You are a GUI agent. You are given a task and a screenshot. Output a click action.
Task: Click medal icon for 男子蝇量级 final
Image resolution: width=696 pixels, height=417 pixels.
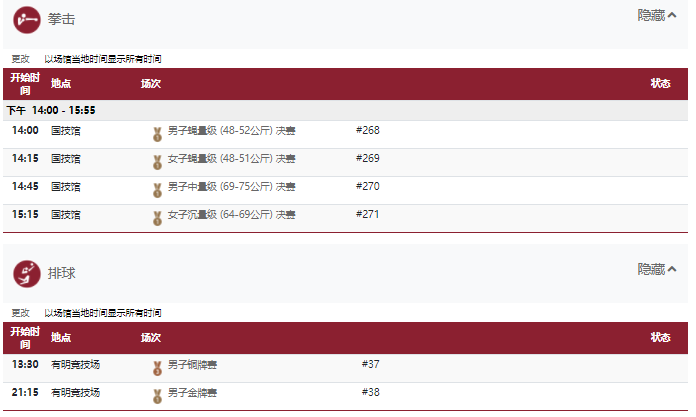pyautogui.click(x=157, y=134)
